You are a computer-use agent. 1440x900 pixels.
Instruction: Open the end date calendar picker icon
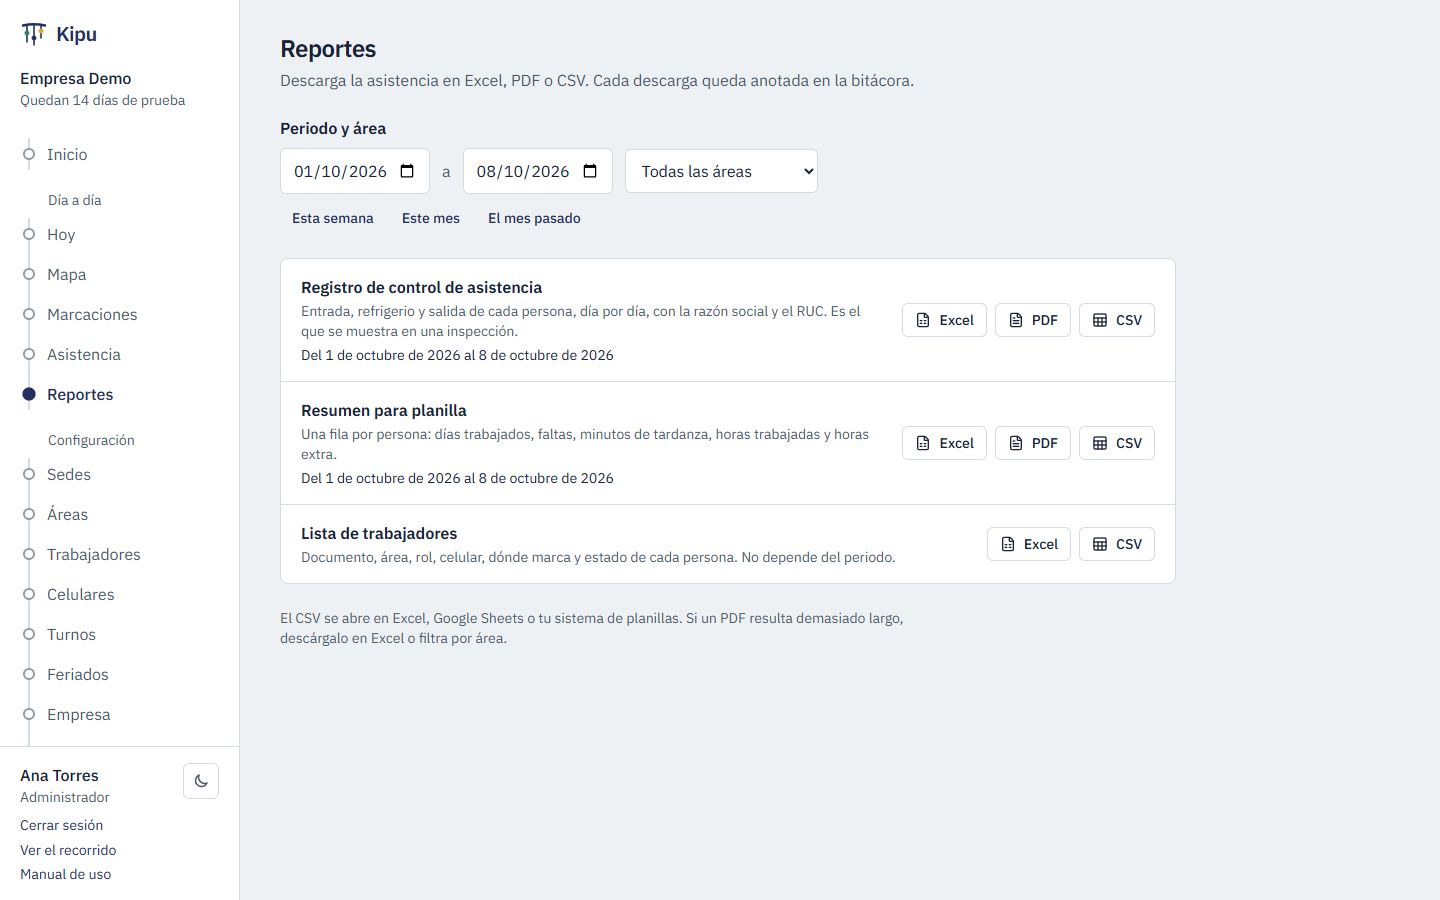coord(590,171)
